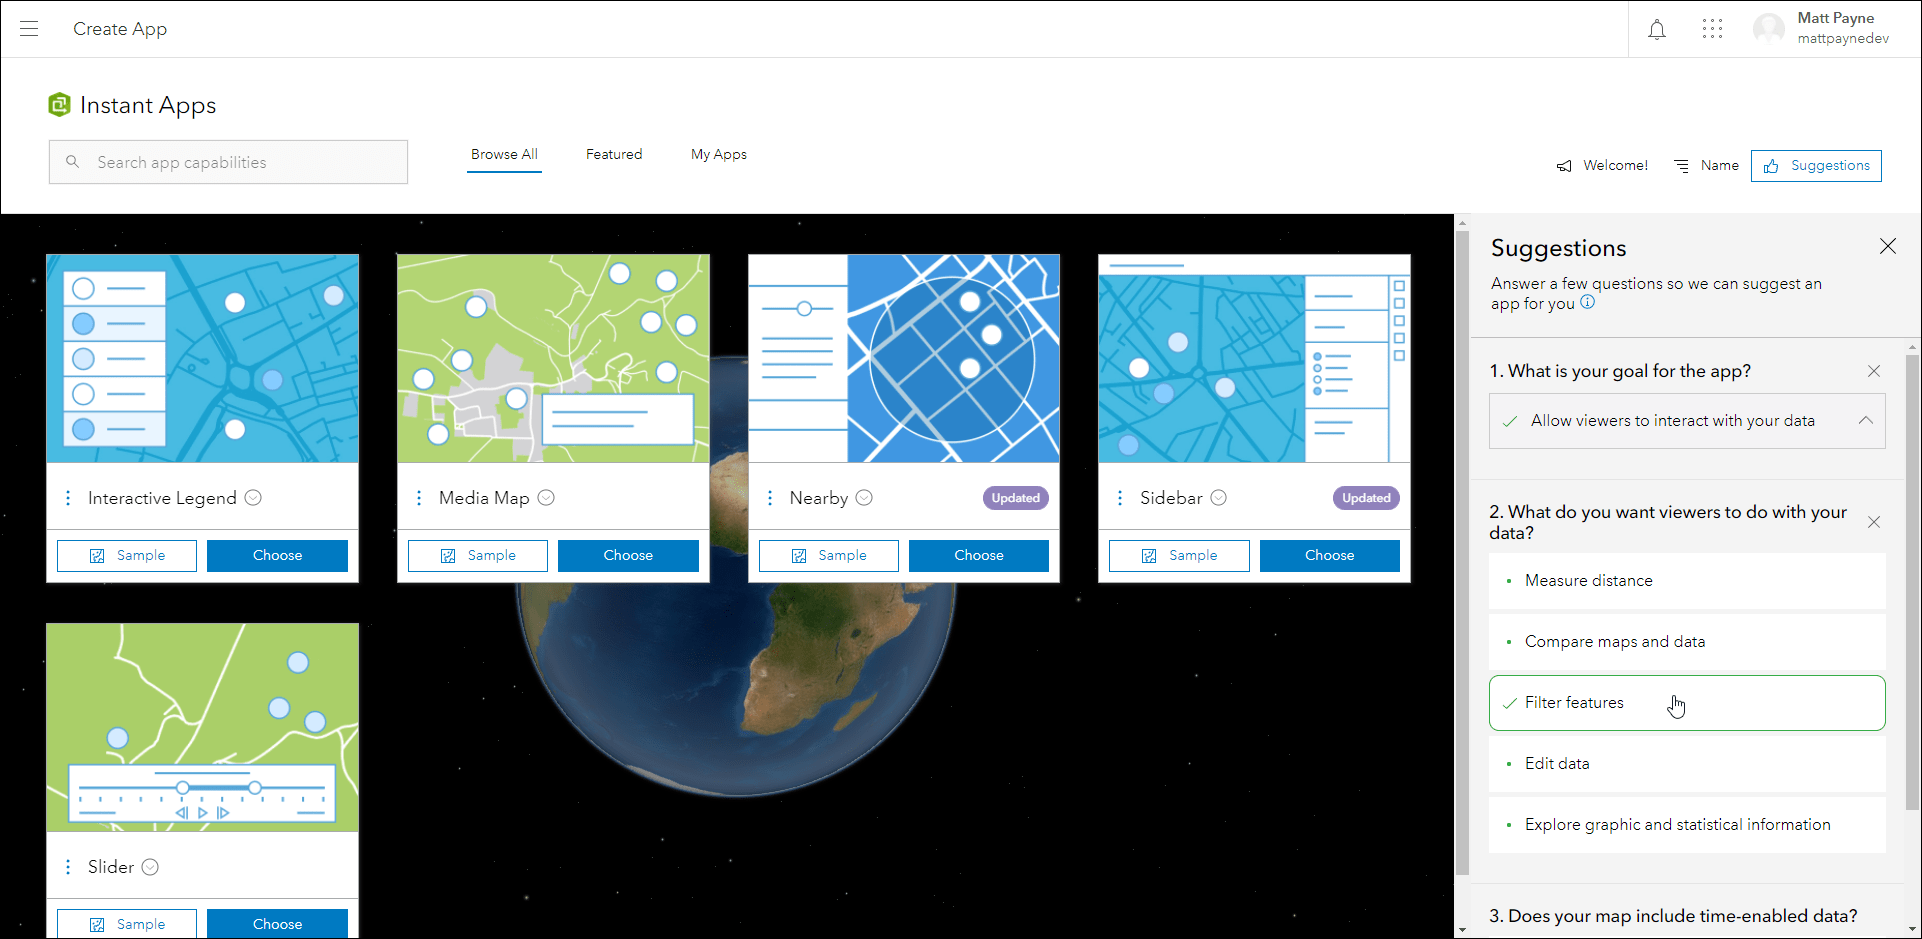The width and height of the screenshot is (1922, 939).
Task: Open the Interactive Legend sample
Action: [x=127, y=556]
